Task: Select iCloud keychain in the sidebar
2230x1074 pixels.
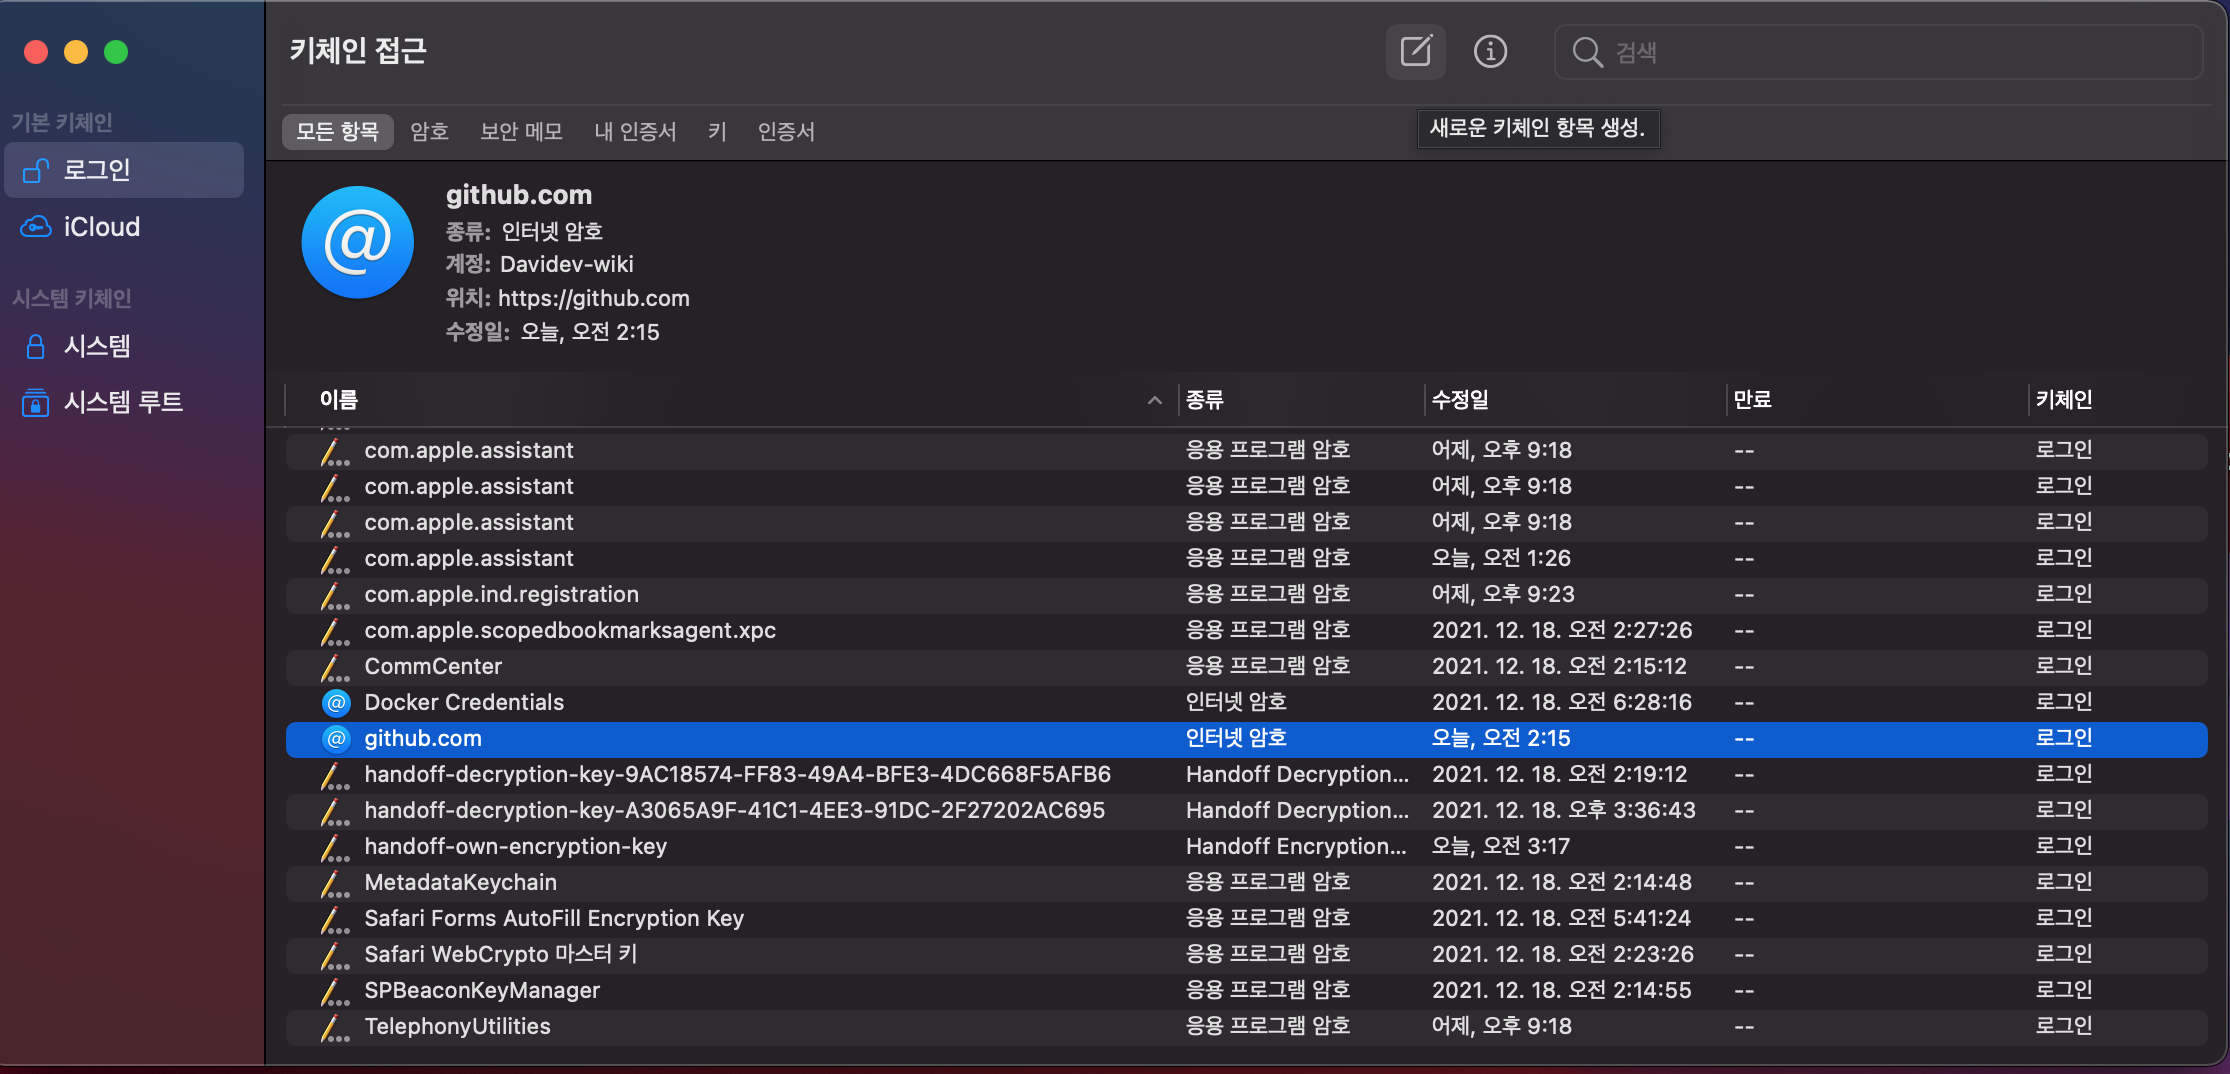Action: [124, 227]
